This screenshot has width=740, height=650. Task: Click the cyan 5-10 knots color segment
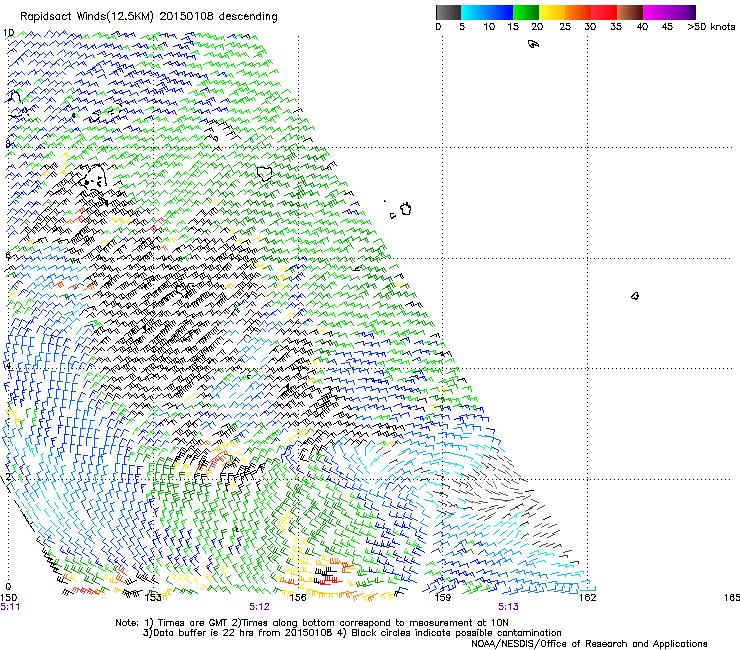(x=474, y=12)
